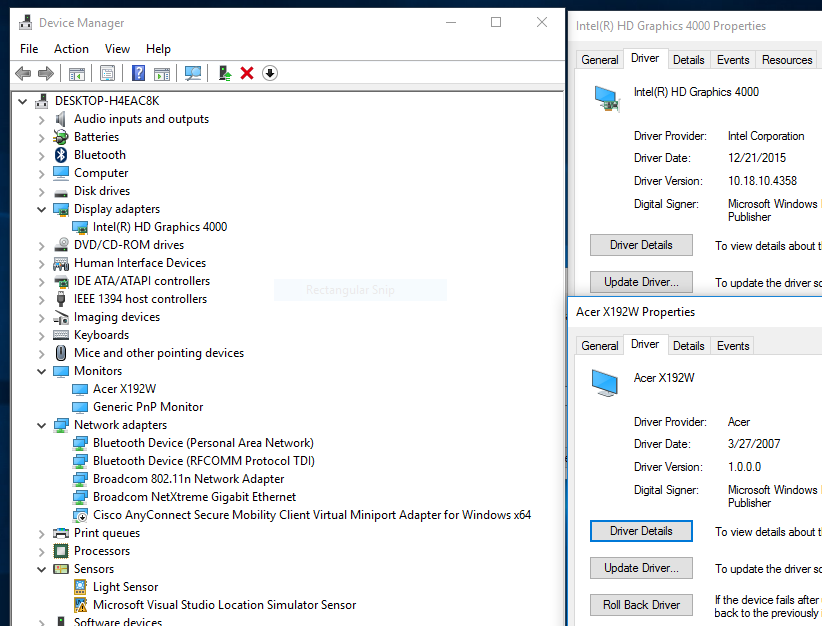
Task: Click the Forward arrow toolbar icon
Action: pyautogui.click(x=46, y=73)
